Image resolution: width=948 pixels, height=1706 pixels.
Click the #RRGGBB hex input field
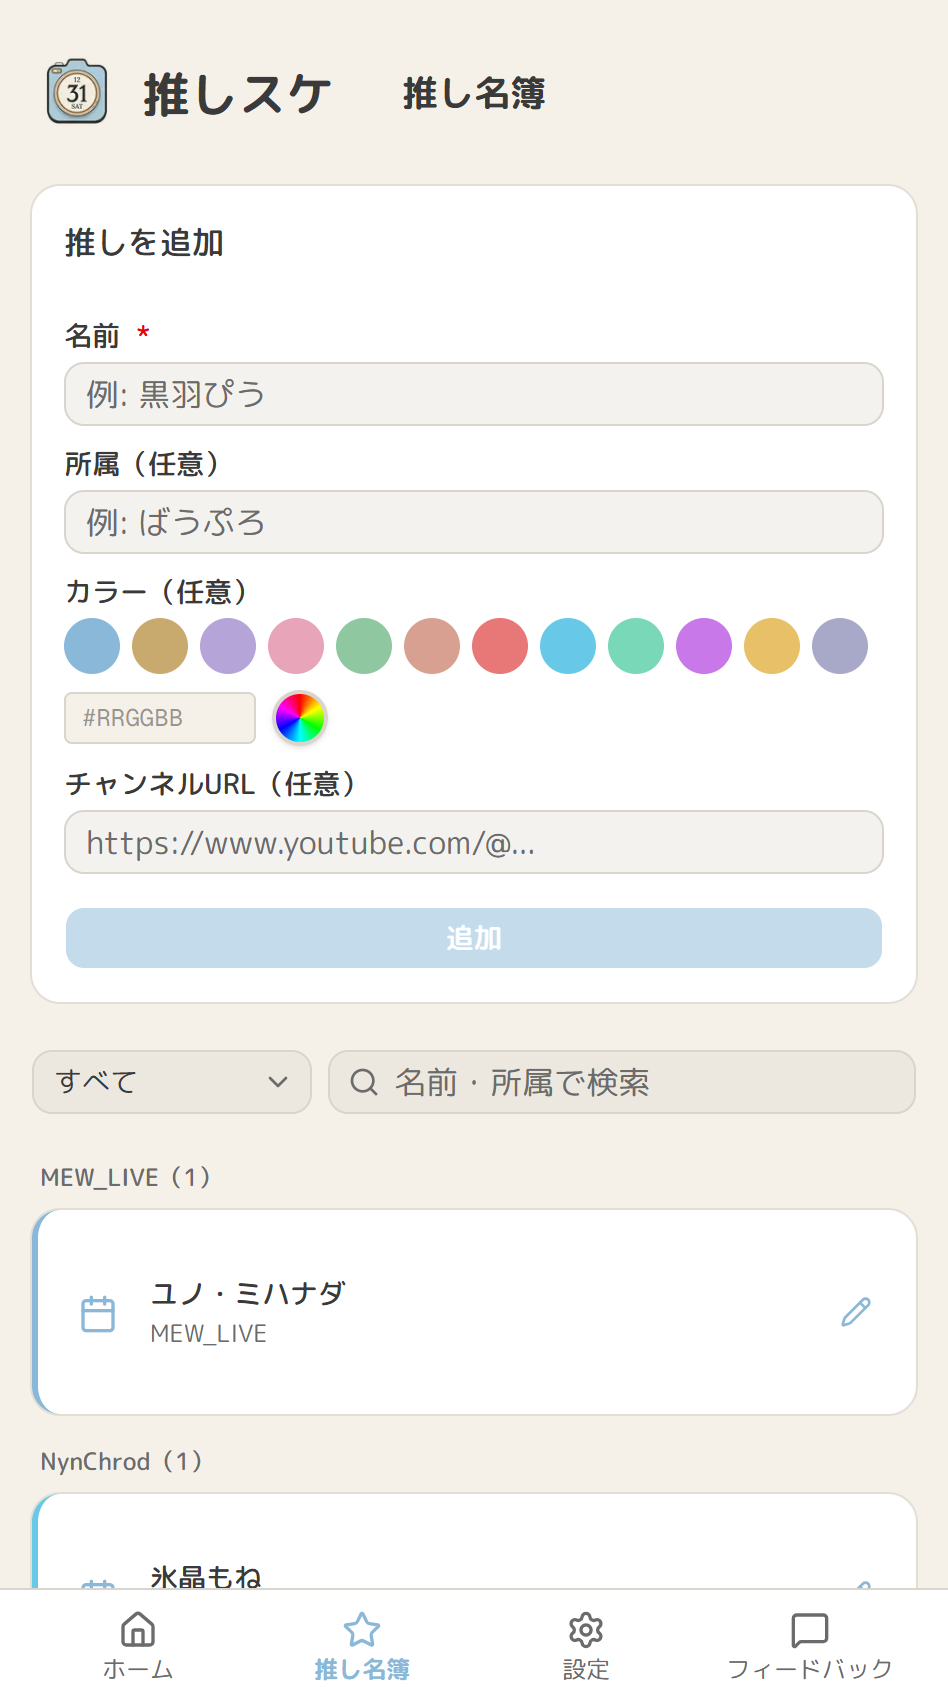(x=160, y=718)
